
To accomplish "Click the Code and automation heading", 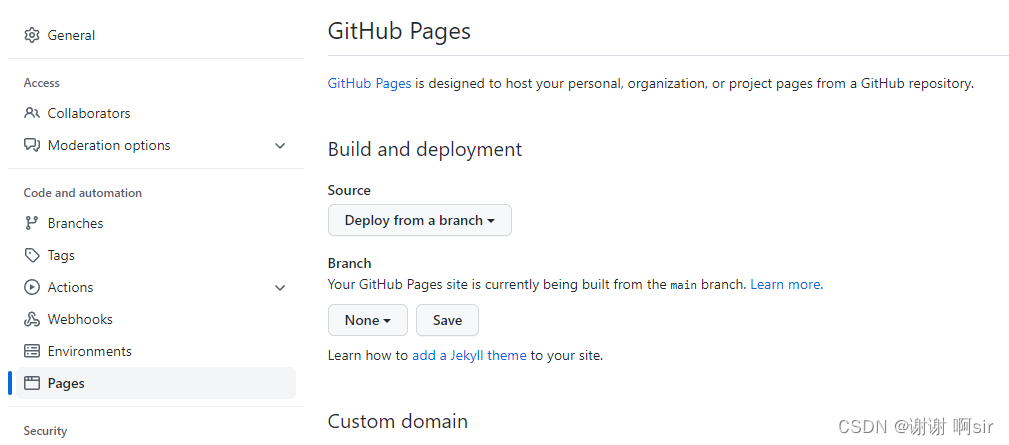I will 83,193.
